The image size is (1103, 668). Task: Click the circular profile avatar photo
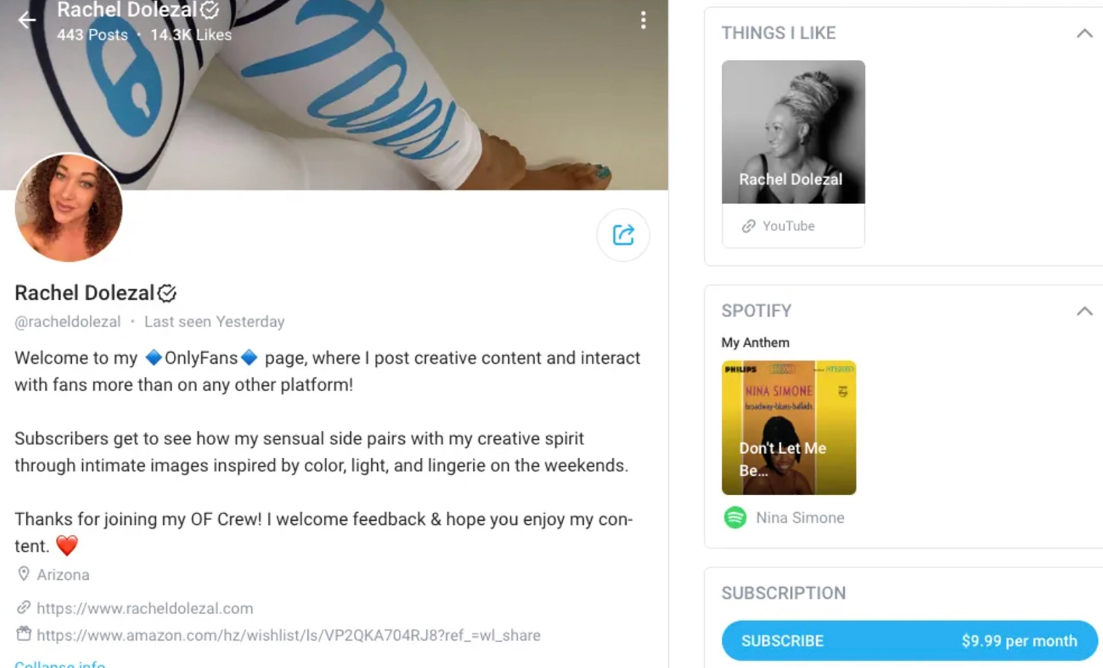click(x=68, y=209)
